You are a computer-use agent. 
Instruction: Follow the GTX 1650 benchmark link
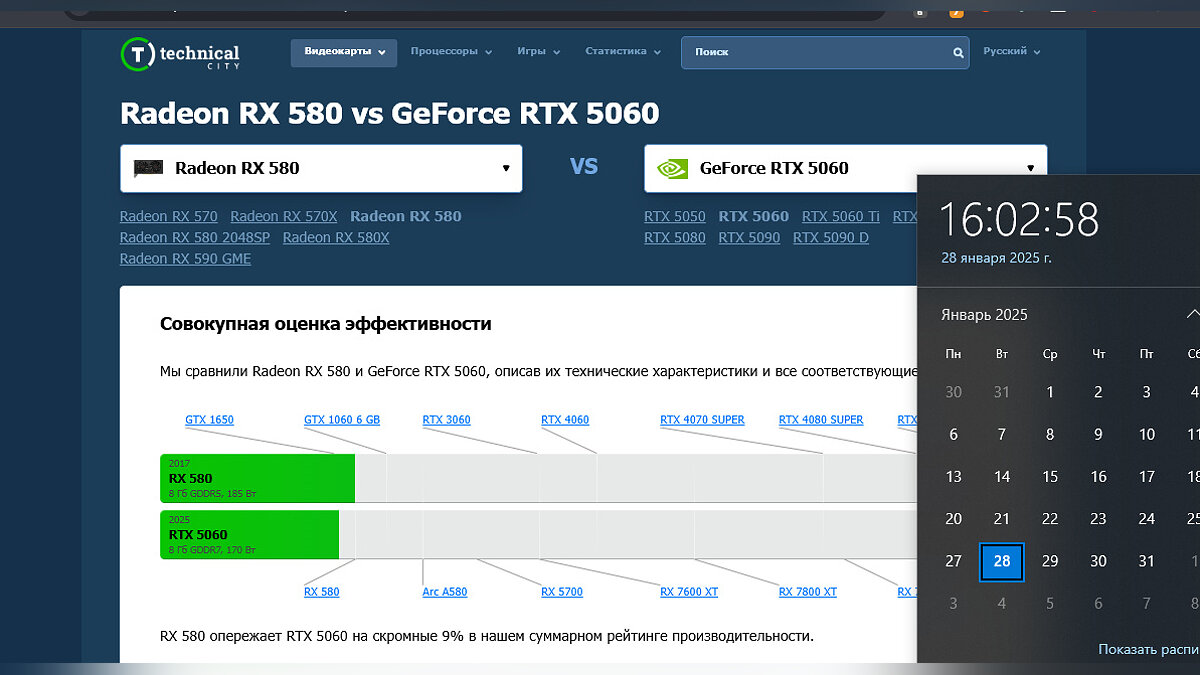tap(209, 420)
